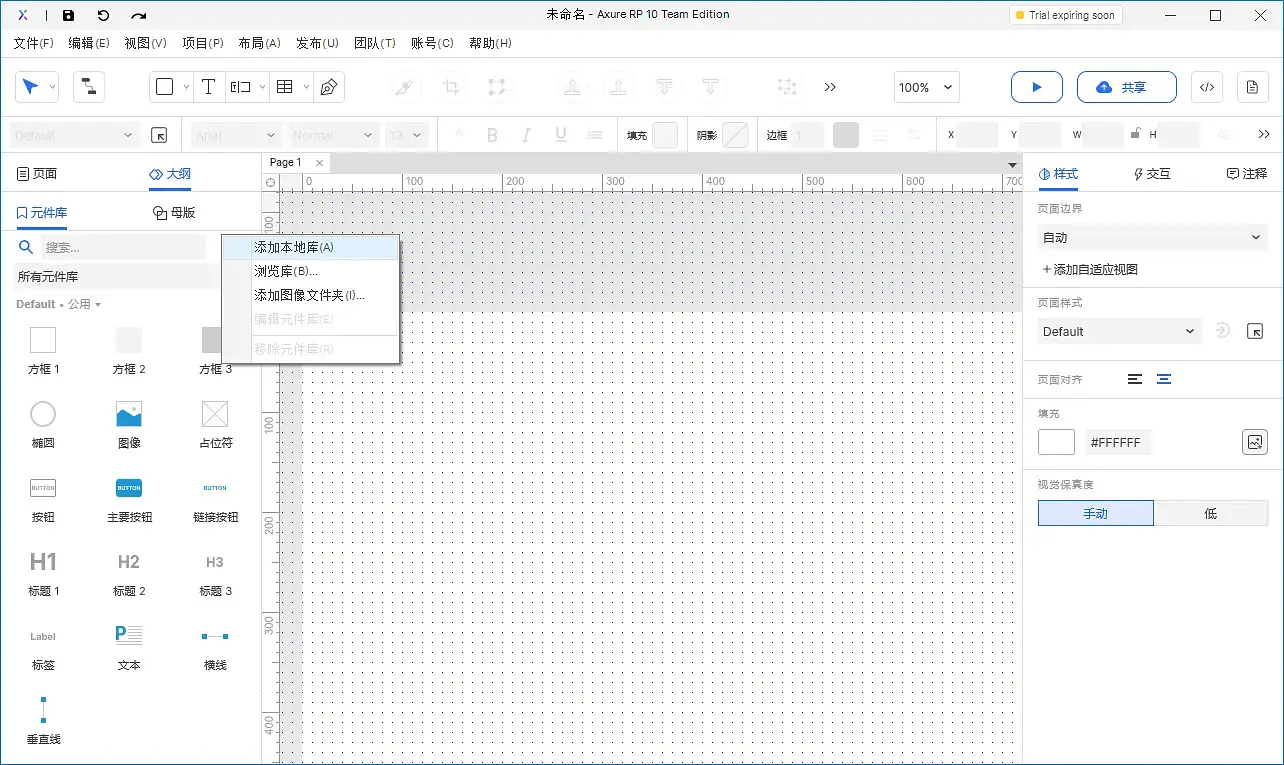
Task: Select the rectangle shape tool
Action: coord(166,87)
